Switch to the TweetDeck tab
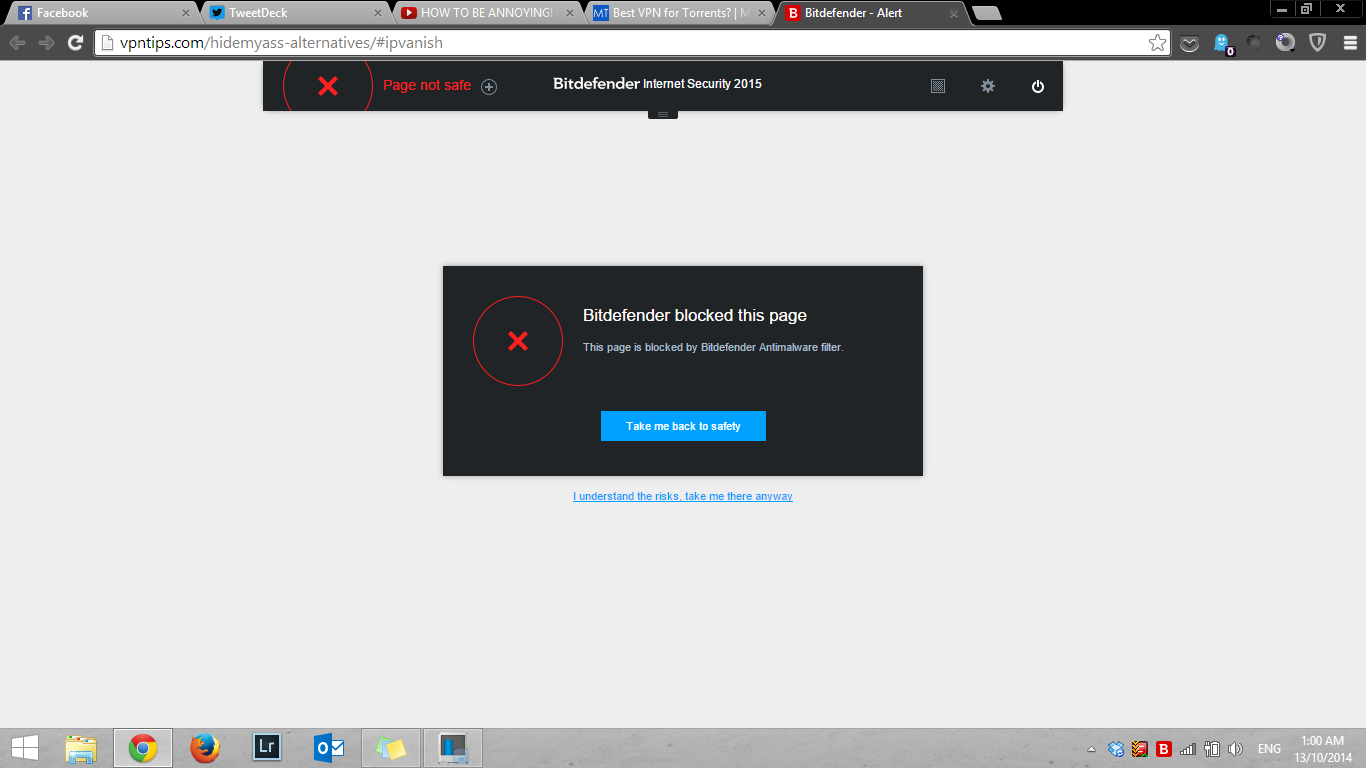The width and height of the screenshot is (1366, 768). tap(296, 13)
